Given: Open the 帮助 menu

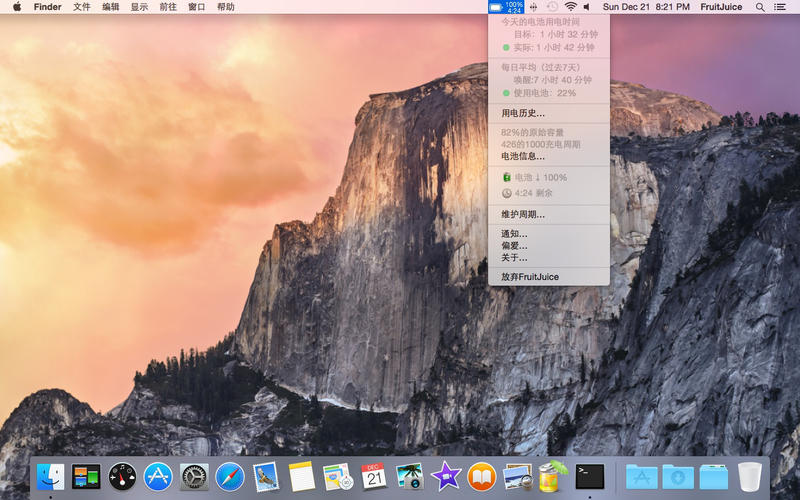Looking at the screenshot, I should [x=226, y=7].
